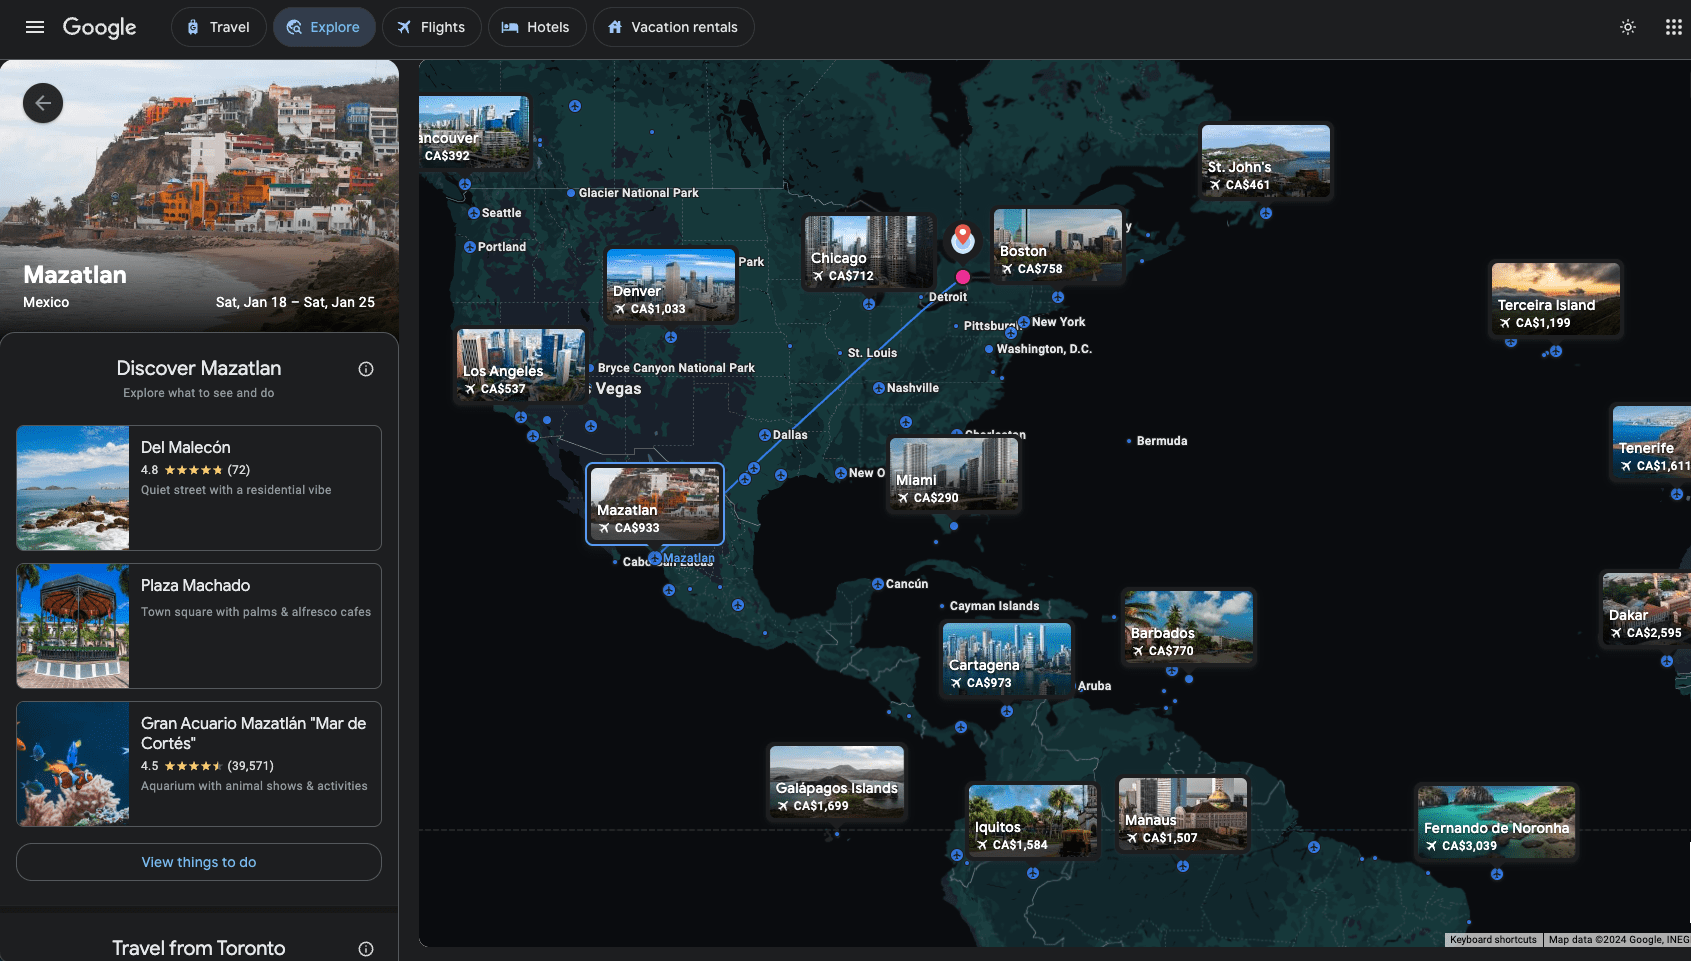Click the Detroit map label
Screen dimensions: 1691x961
pos(948,297)
